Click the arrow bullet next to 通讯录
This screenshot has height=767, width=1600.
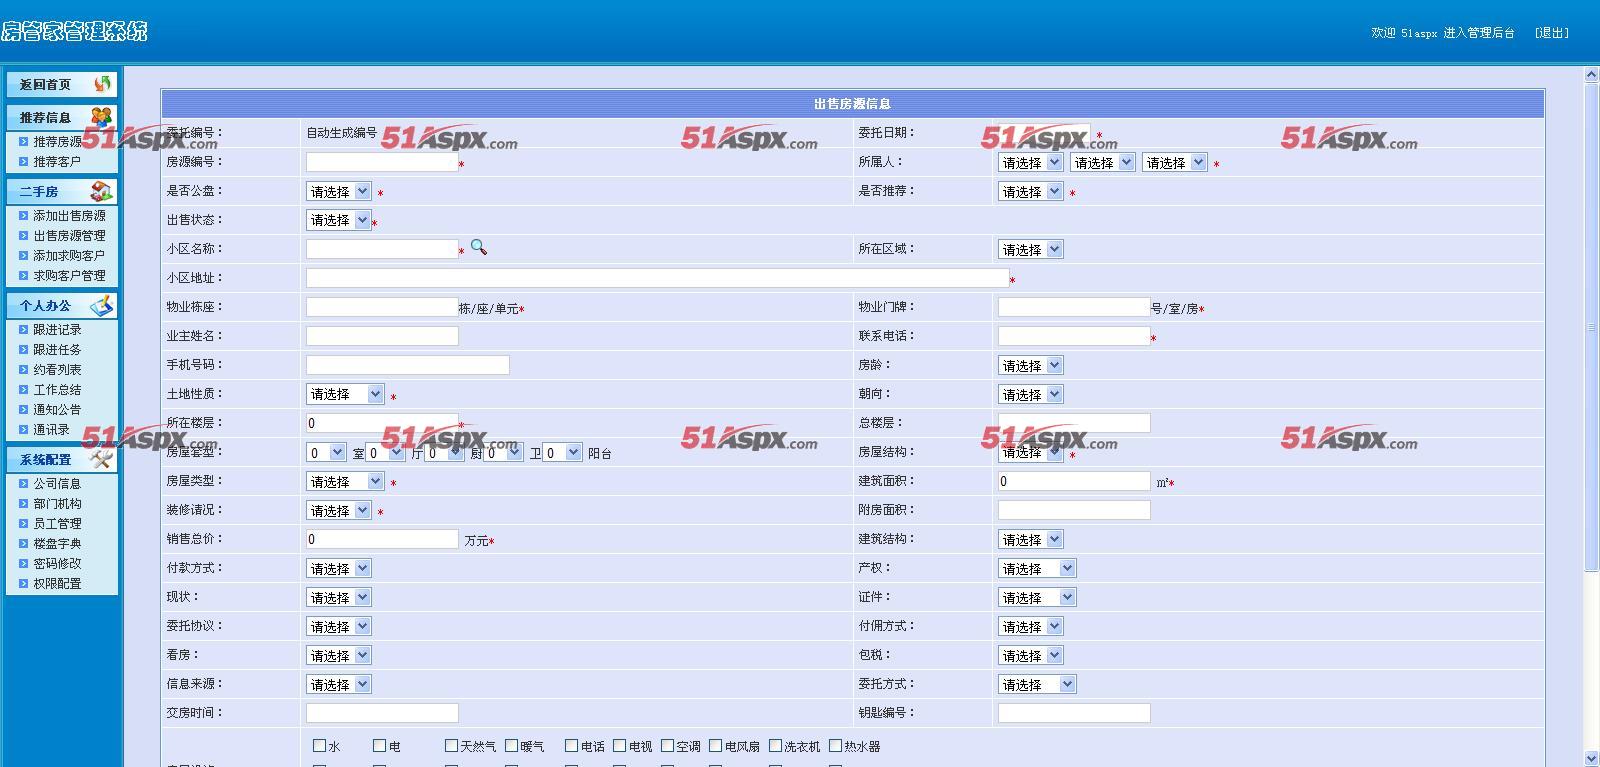point(24,429)
